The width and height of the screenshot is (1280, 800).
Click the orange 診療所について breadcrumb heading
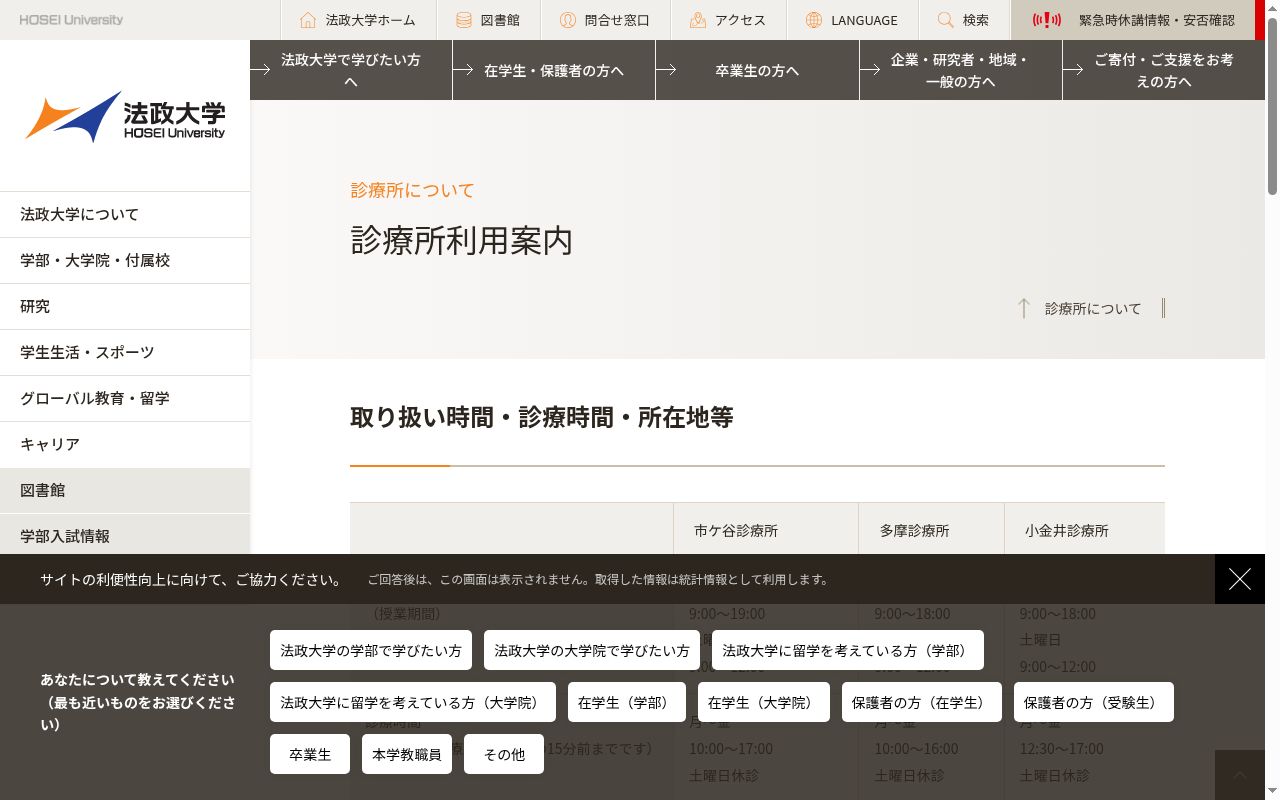412,190
